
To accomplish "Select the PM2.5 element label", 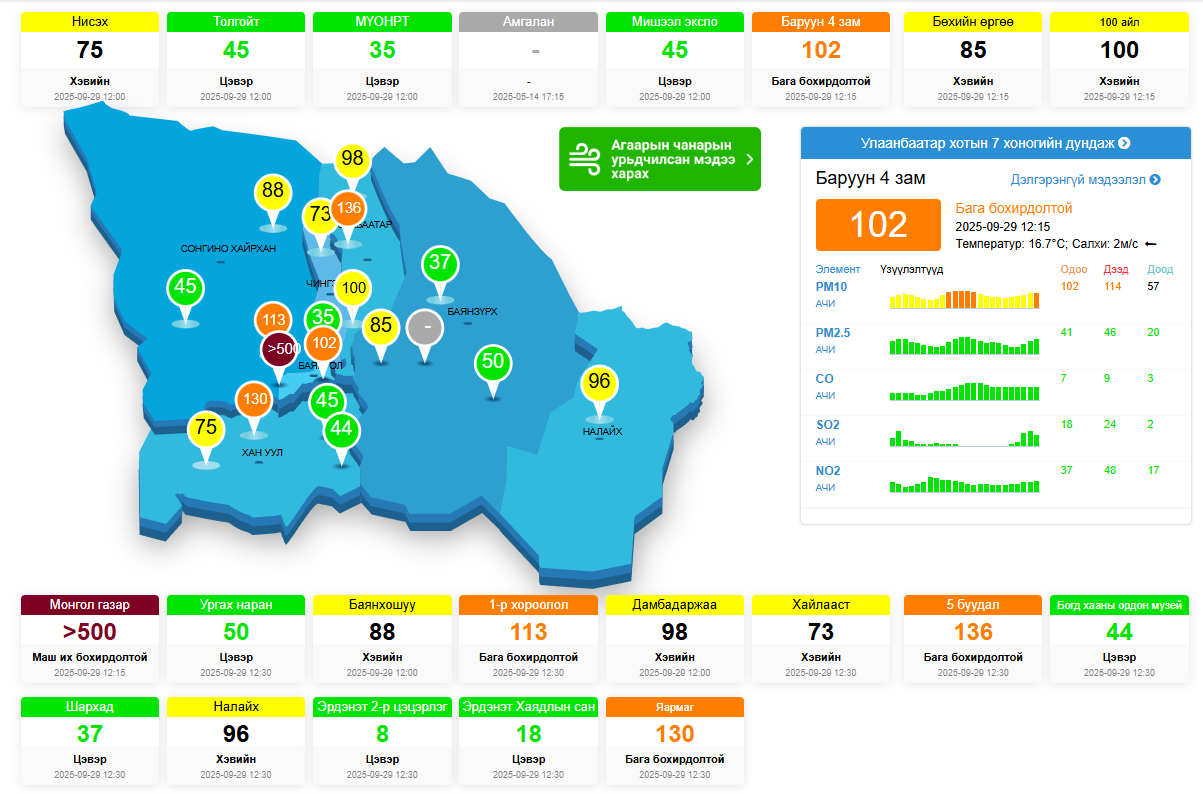I will click(833, 333).
